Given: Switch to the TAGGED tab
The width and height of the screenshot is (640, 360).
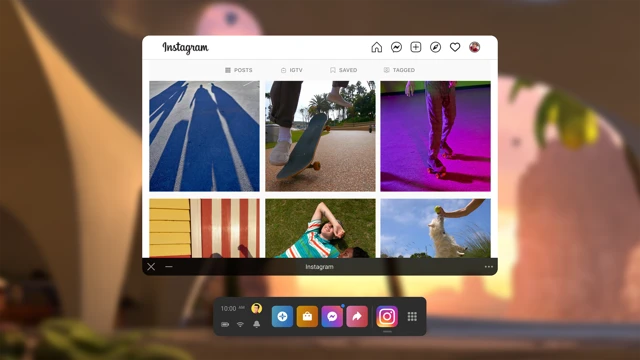Looking at the screenshot, I should (x=399, y=70).
